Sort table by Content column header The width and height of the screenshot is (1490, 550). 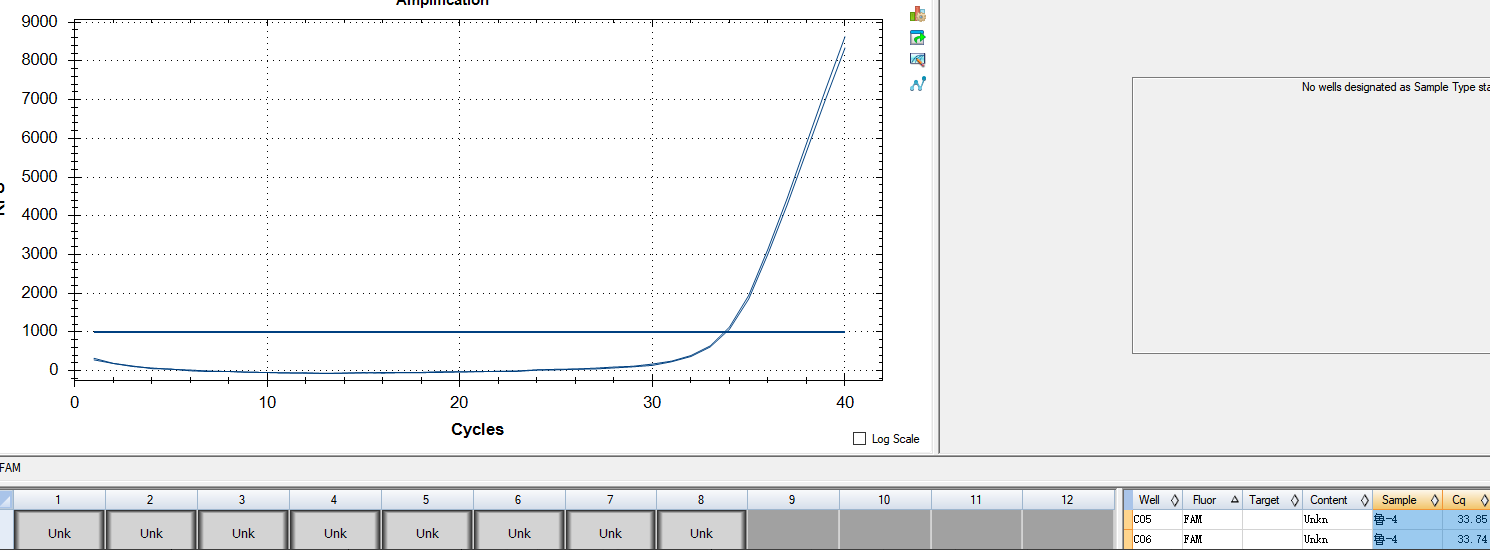click(1337, 500)
